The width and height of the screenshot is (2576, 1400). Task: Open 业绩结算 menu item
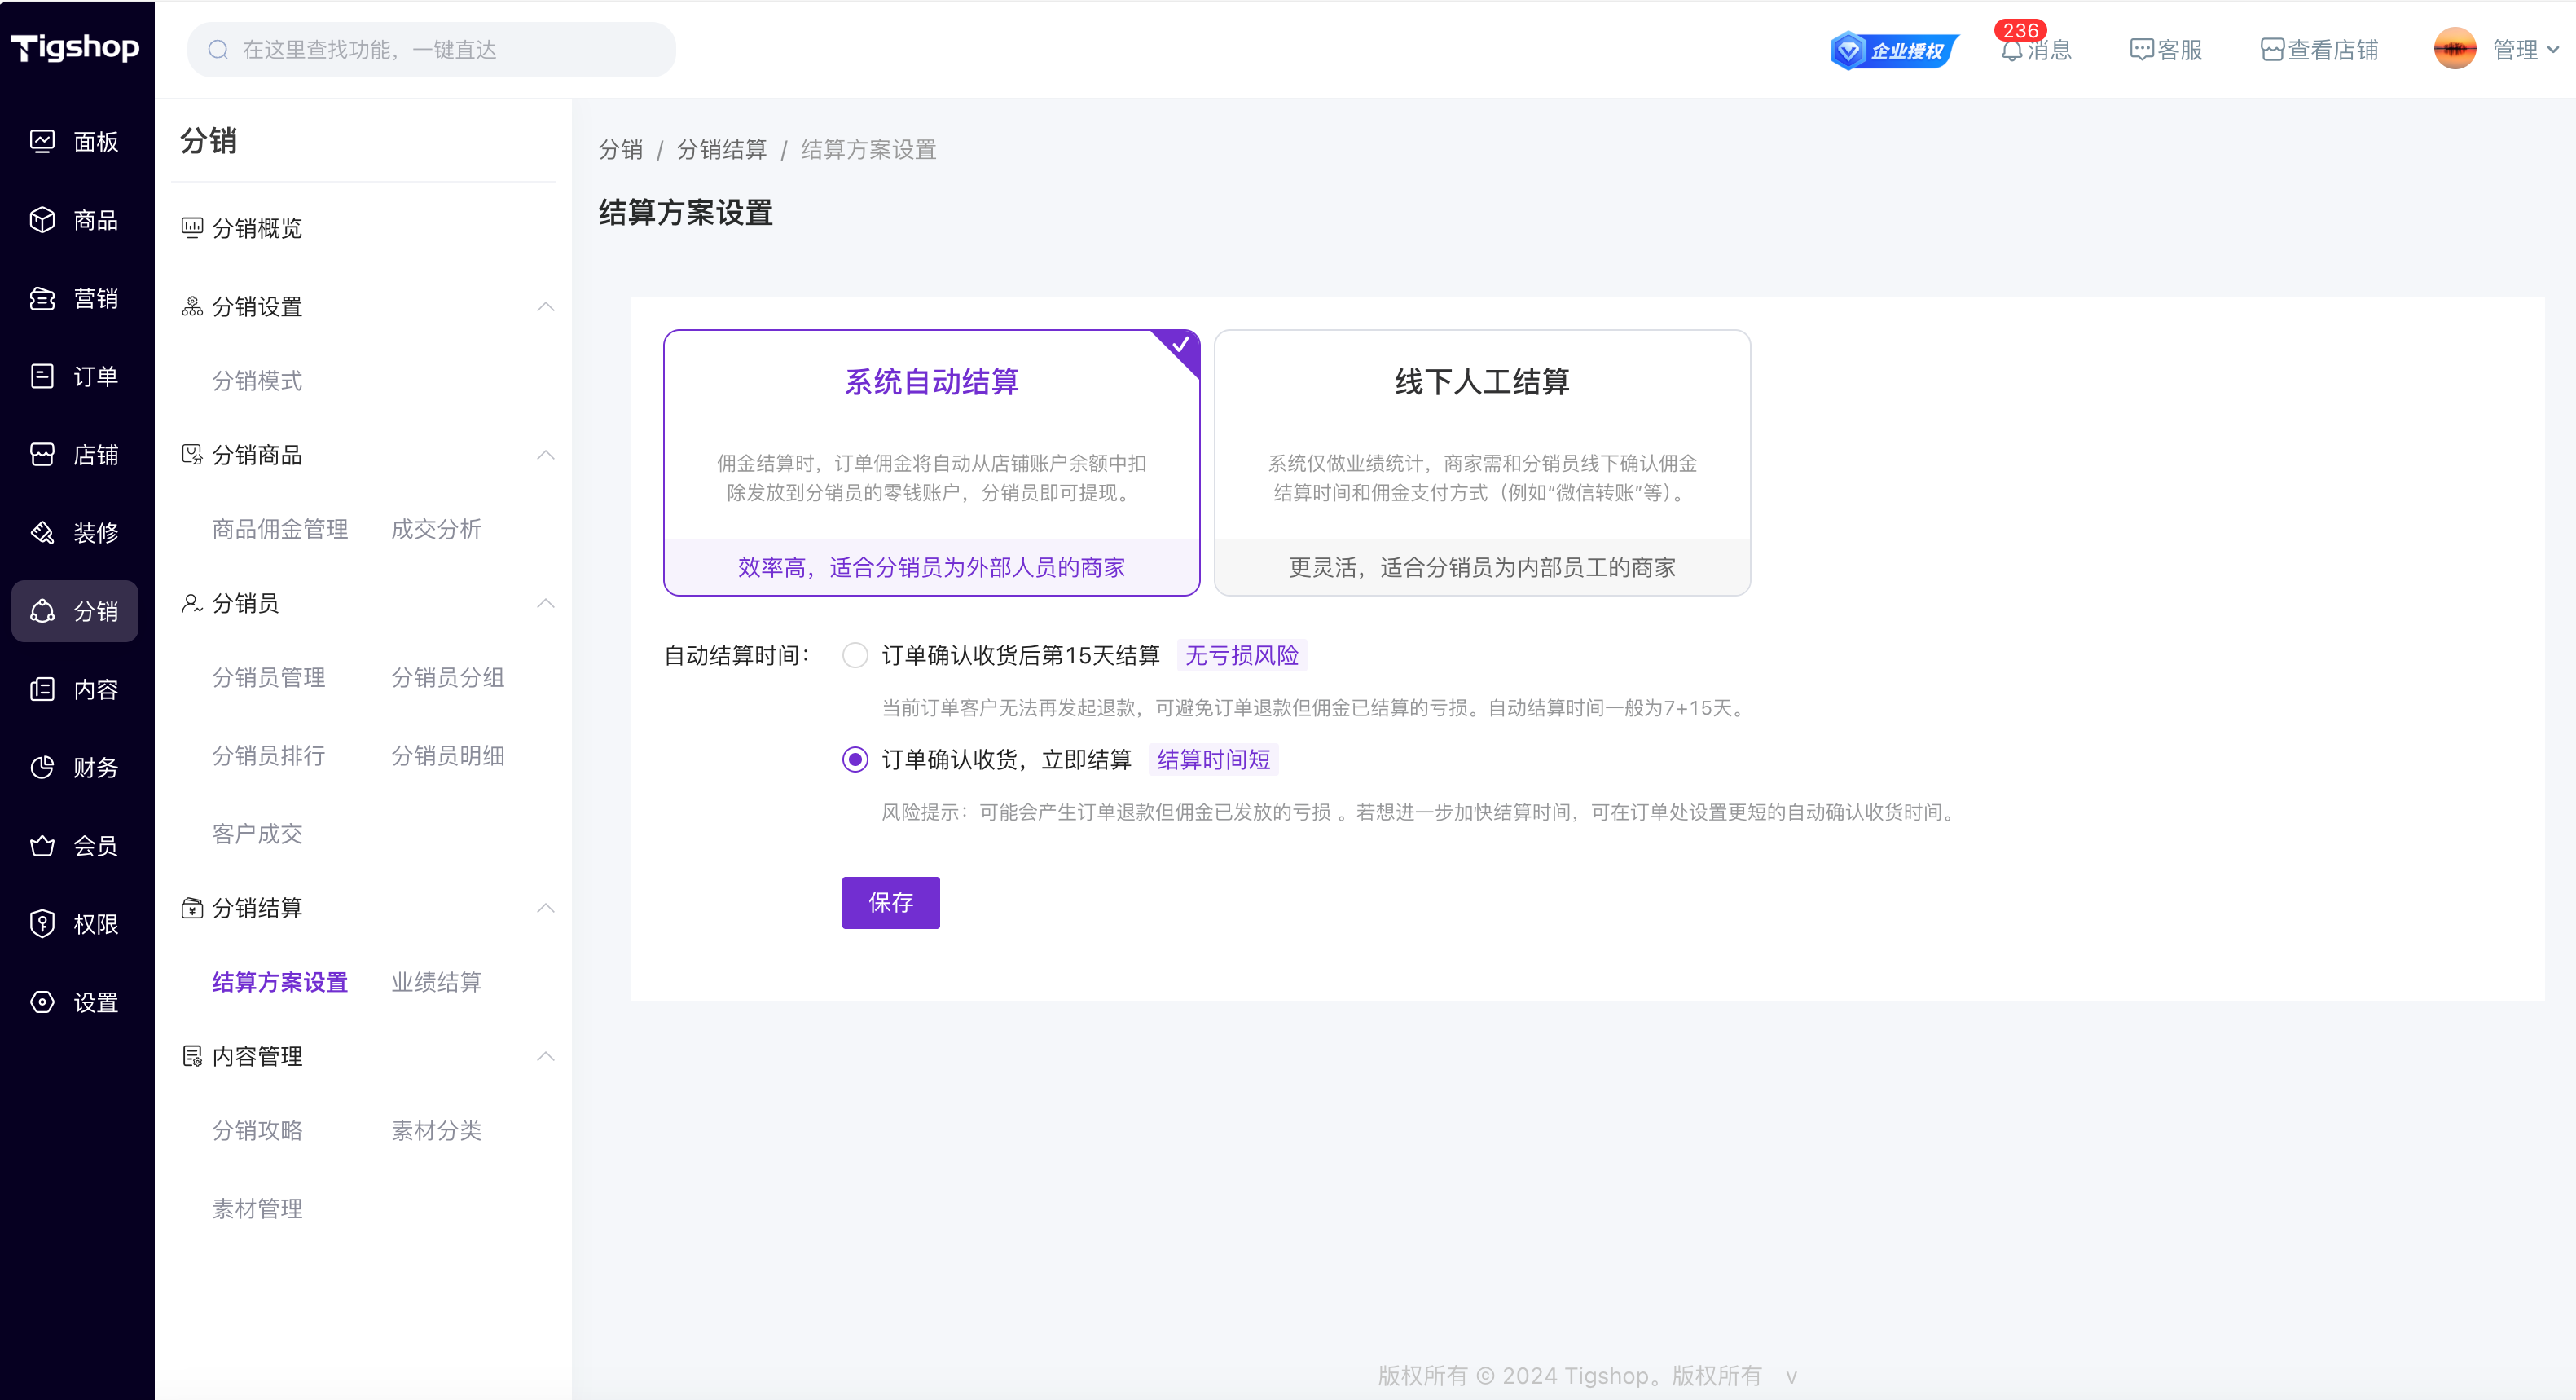pyautogui.click(x=436, y=982)
